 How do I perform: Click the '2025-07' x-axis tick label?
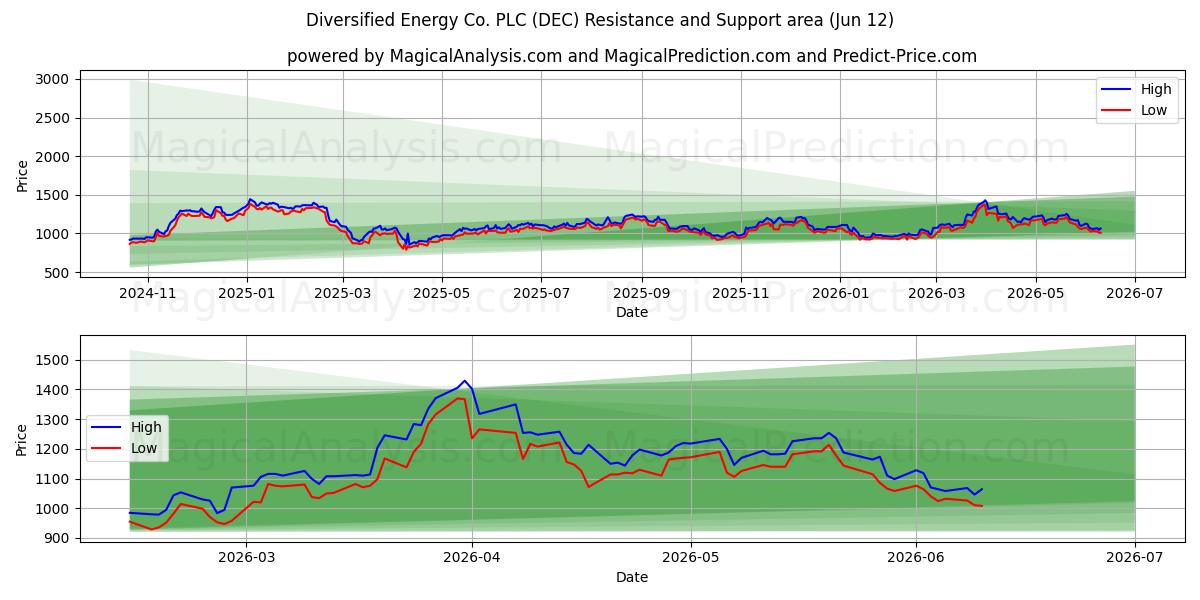click(x=541, y=294)
